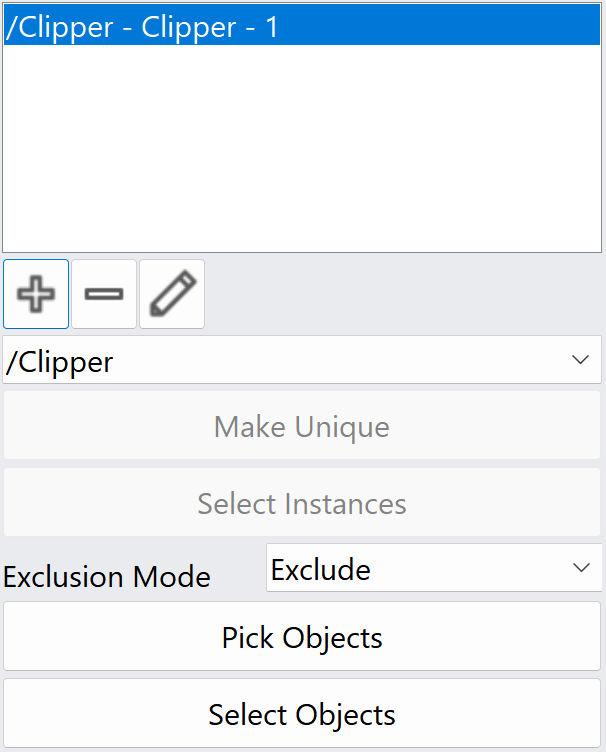Screen dimensions: 606x752
Task: Click the Select Objects button
Action: tap(302, 714)
